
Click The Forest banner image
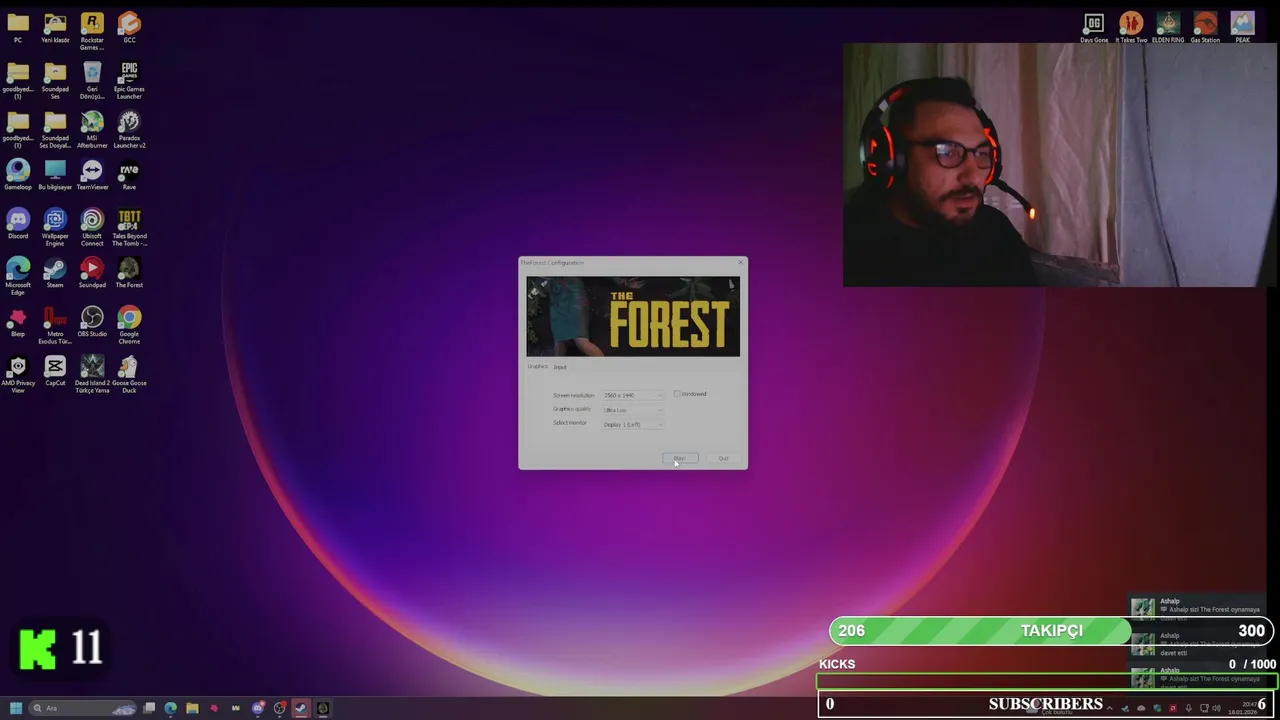coord(633,316)
